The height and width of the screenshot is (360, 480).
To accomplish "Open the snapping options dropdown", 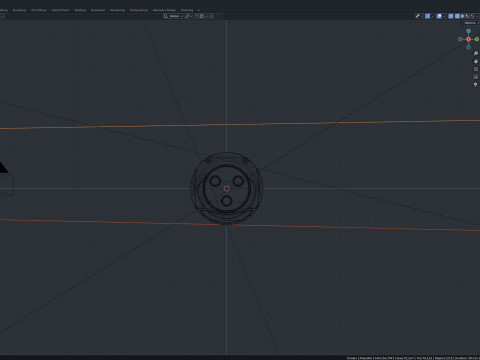I will [x=203, y=16].
